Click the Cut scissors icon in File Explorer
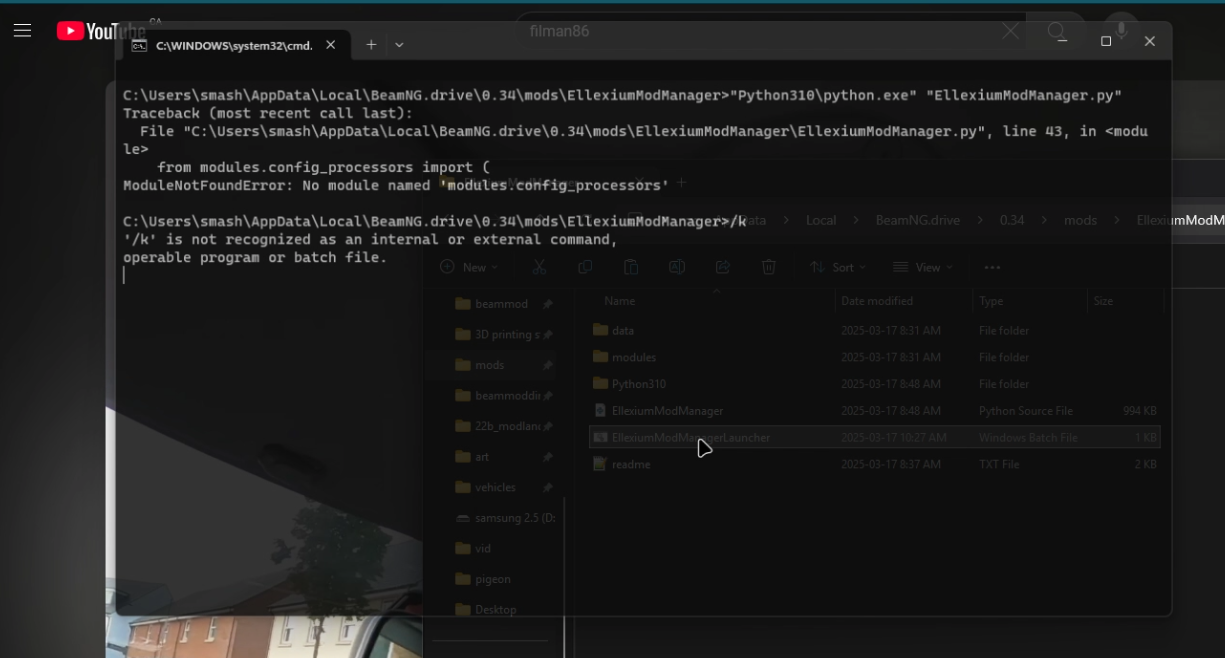1225x658 pixels. coord(539,267)
